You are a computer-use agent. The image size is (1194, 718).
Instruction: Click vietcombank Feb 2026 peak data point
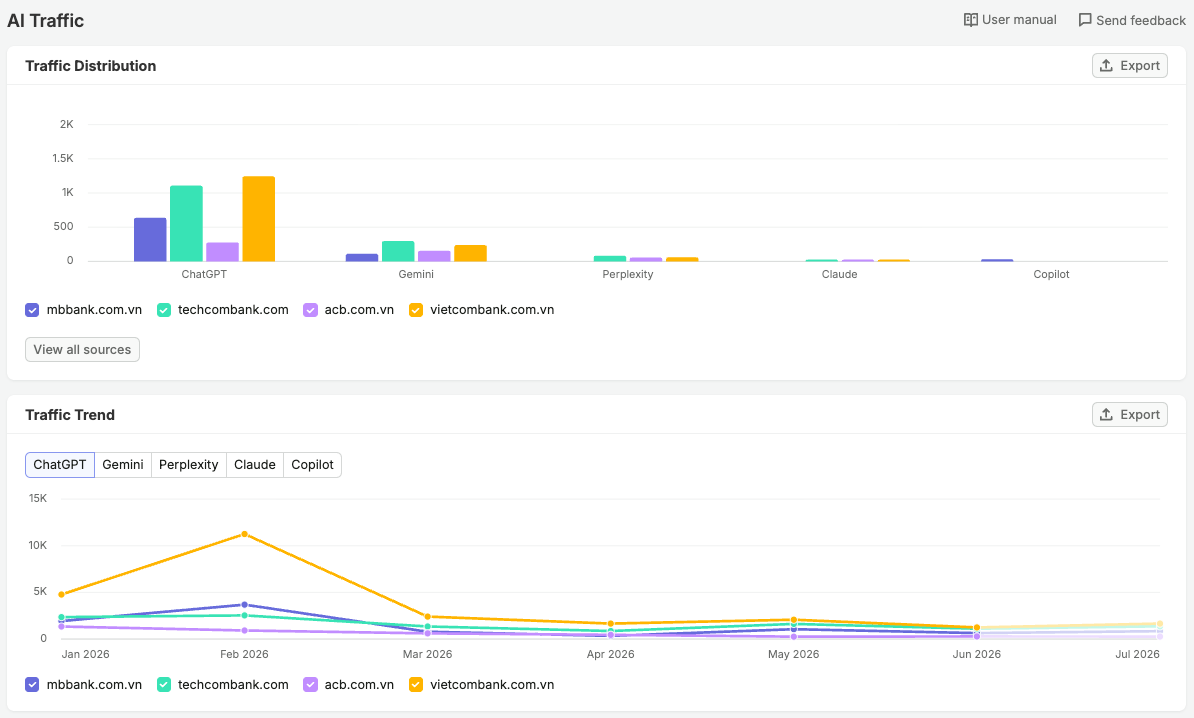244,534
